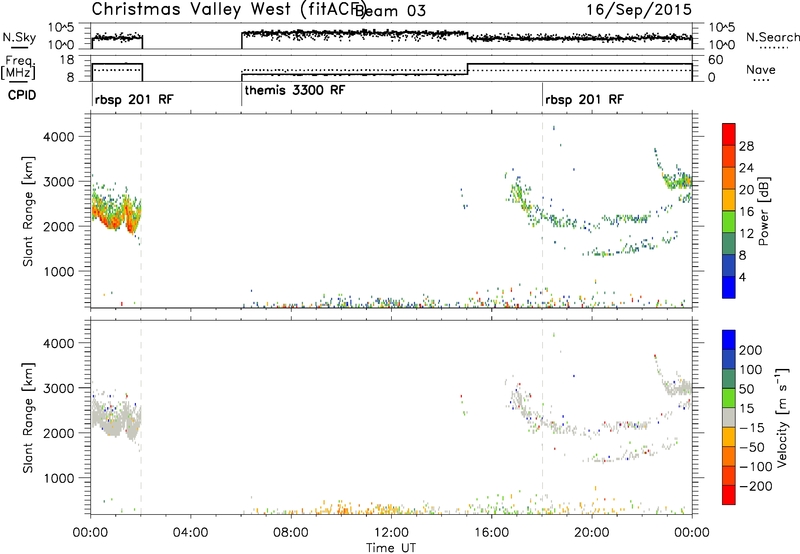Screen dimensions: 800x554
Task: Click the "rbsp 201 RF" label near 18:00
Action: (584, 99)
